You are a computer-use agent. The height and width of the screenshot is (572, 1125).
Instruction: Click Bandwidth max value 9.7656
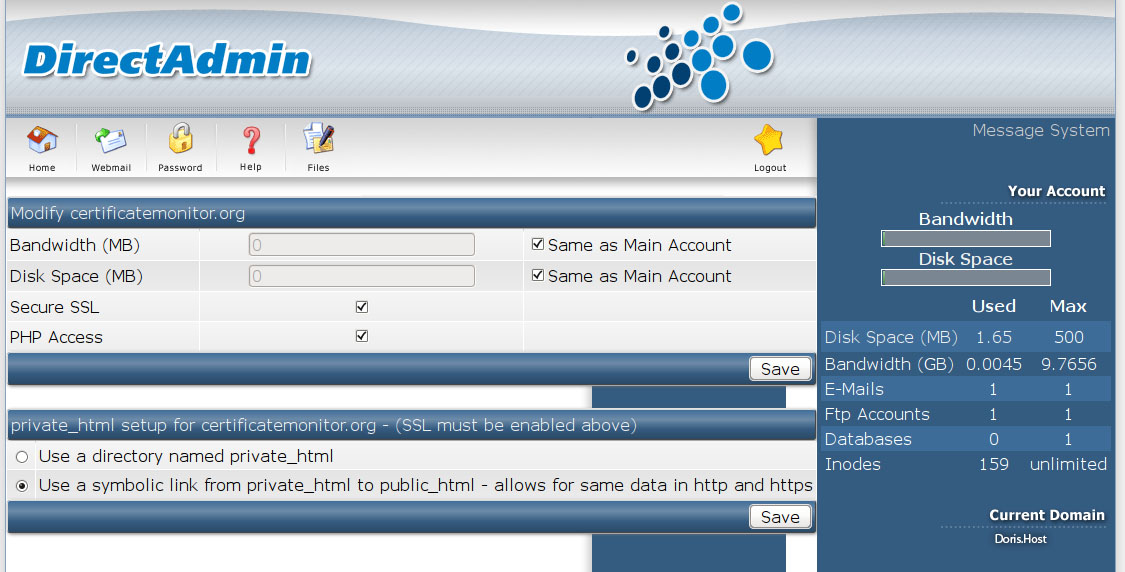click(x=1068, y=364)
